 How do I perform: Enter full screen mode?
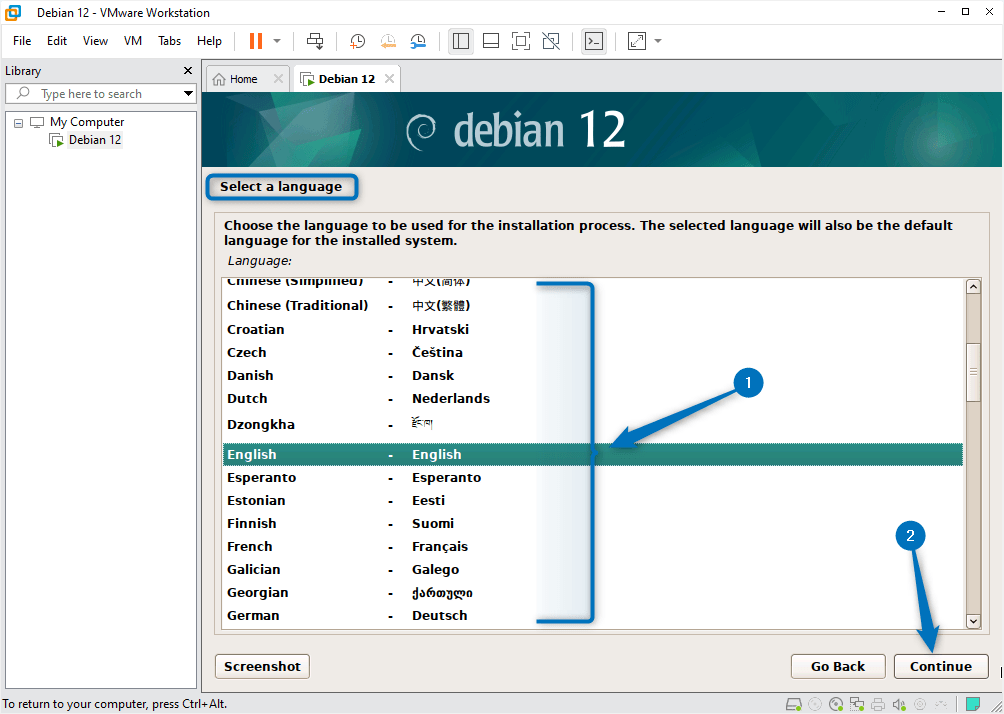pyautogui.click(x=520, y=41)
